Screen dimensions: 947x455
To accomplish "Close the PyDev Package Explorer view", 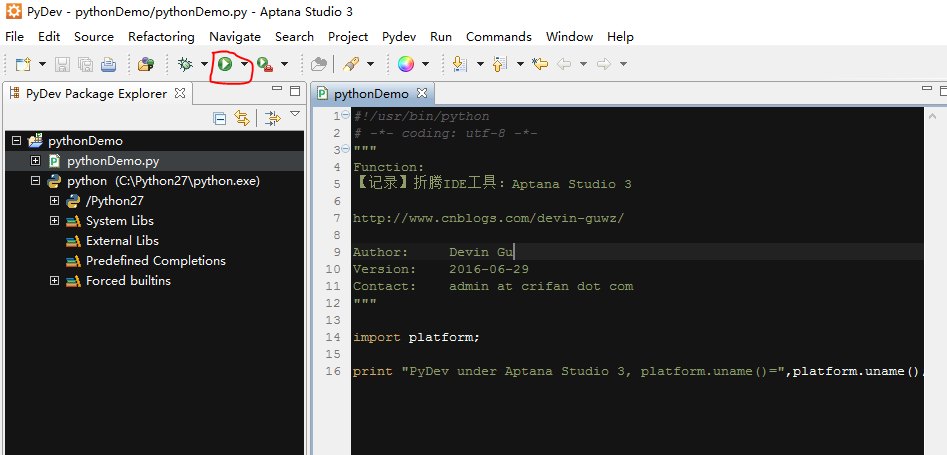I will point(180,94).
